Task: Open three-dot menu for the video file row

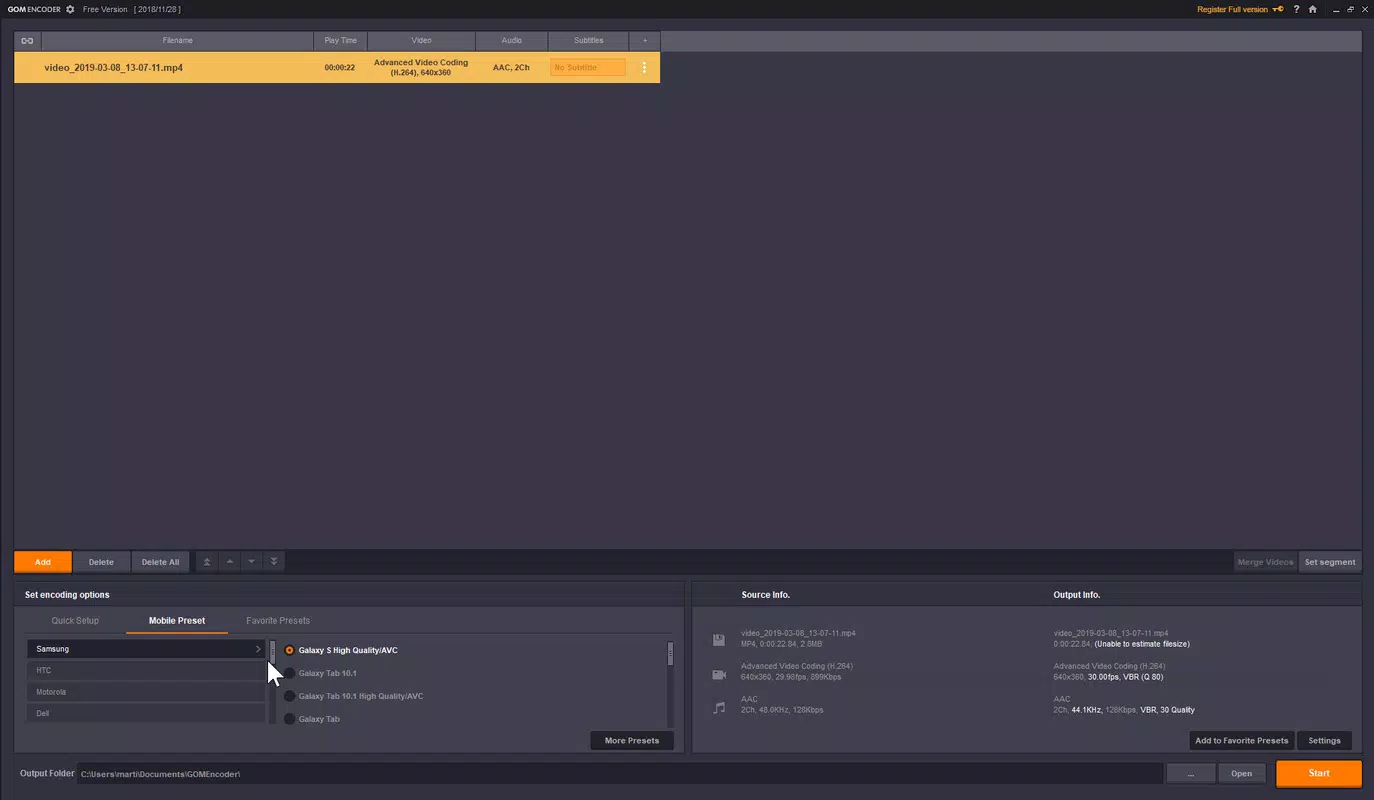Action: [x=644, y=68]
